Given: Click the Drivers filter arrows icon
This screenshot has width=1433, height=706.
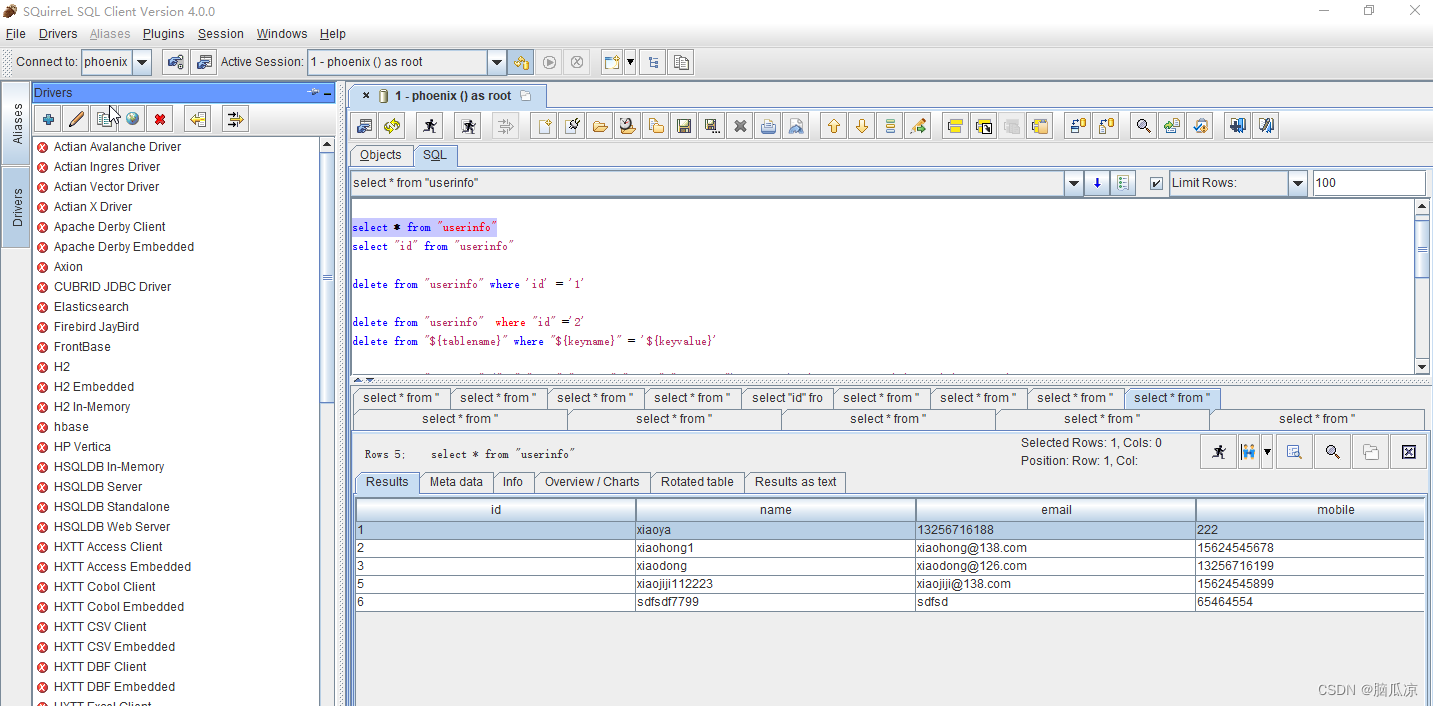Looking at the screenshot, I should coord(235,120).
